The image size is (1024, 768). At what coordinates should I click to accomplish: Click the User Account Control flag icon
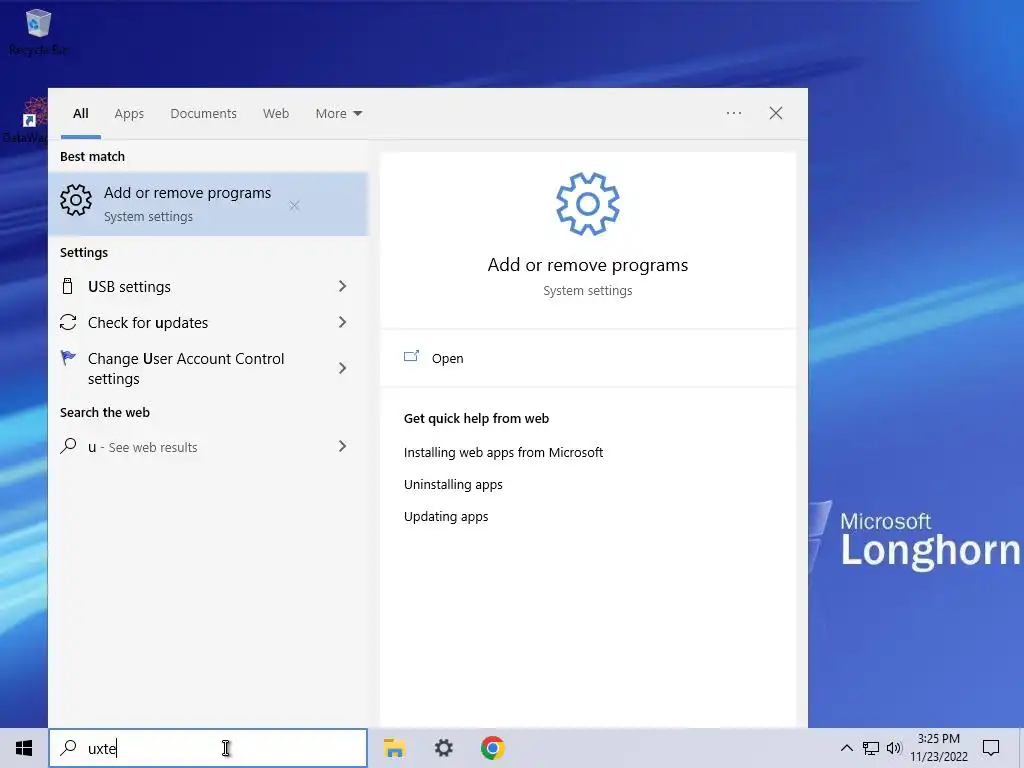tap(68, 358)
